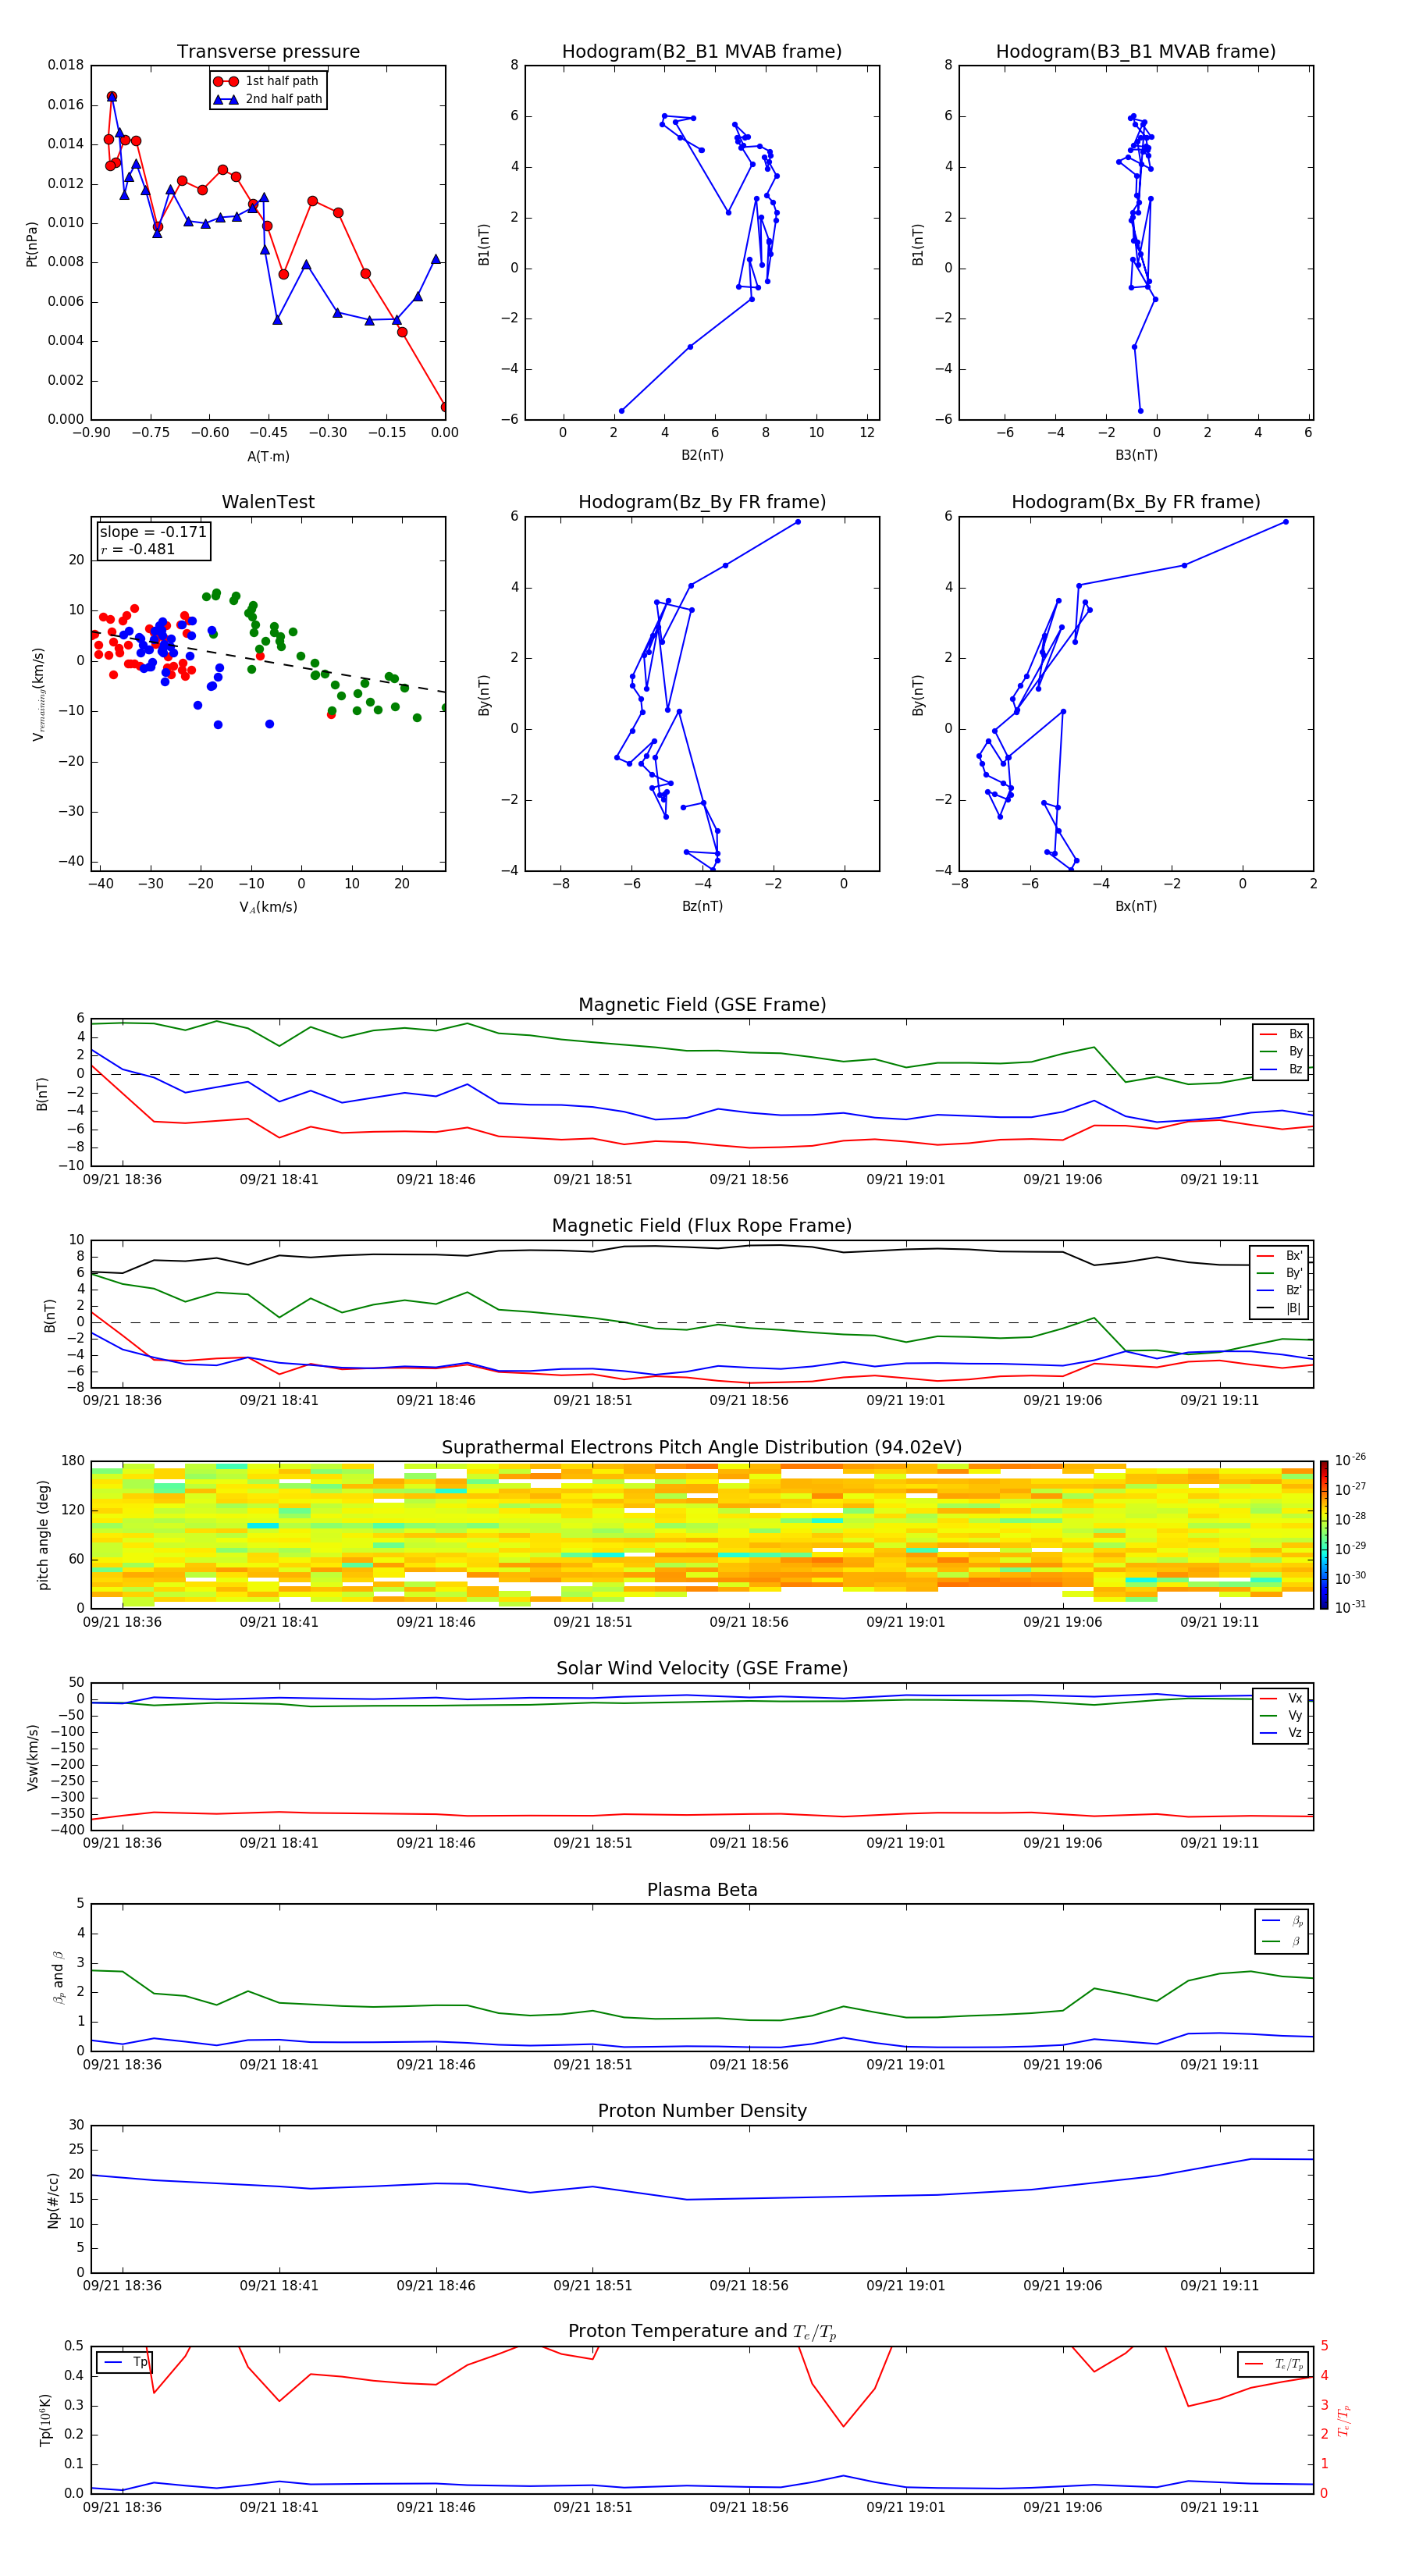Click the highest red point in Transverse pressure

[x=111, y=97]
